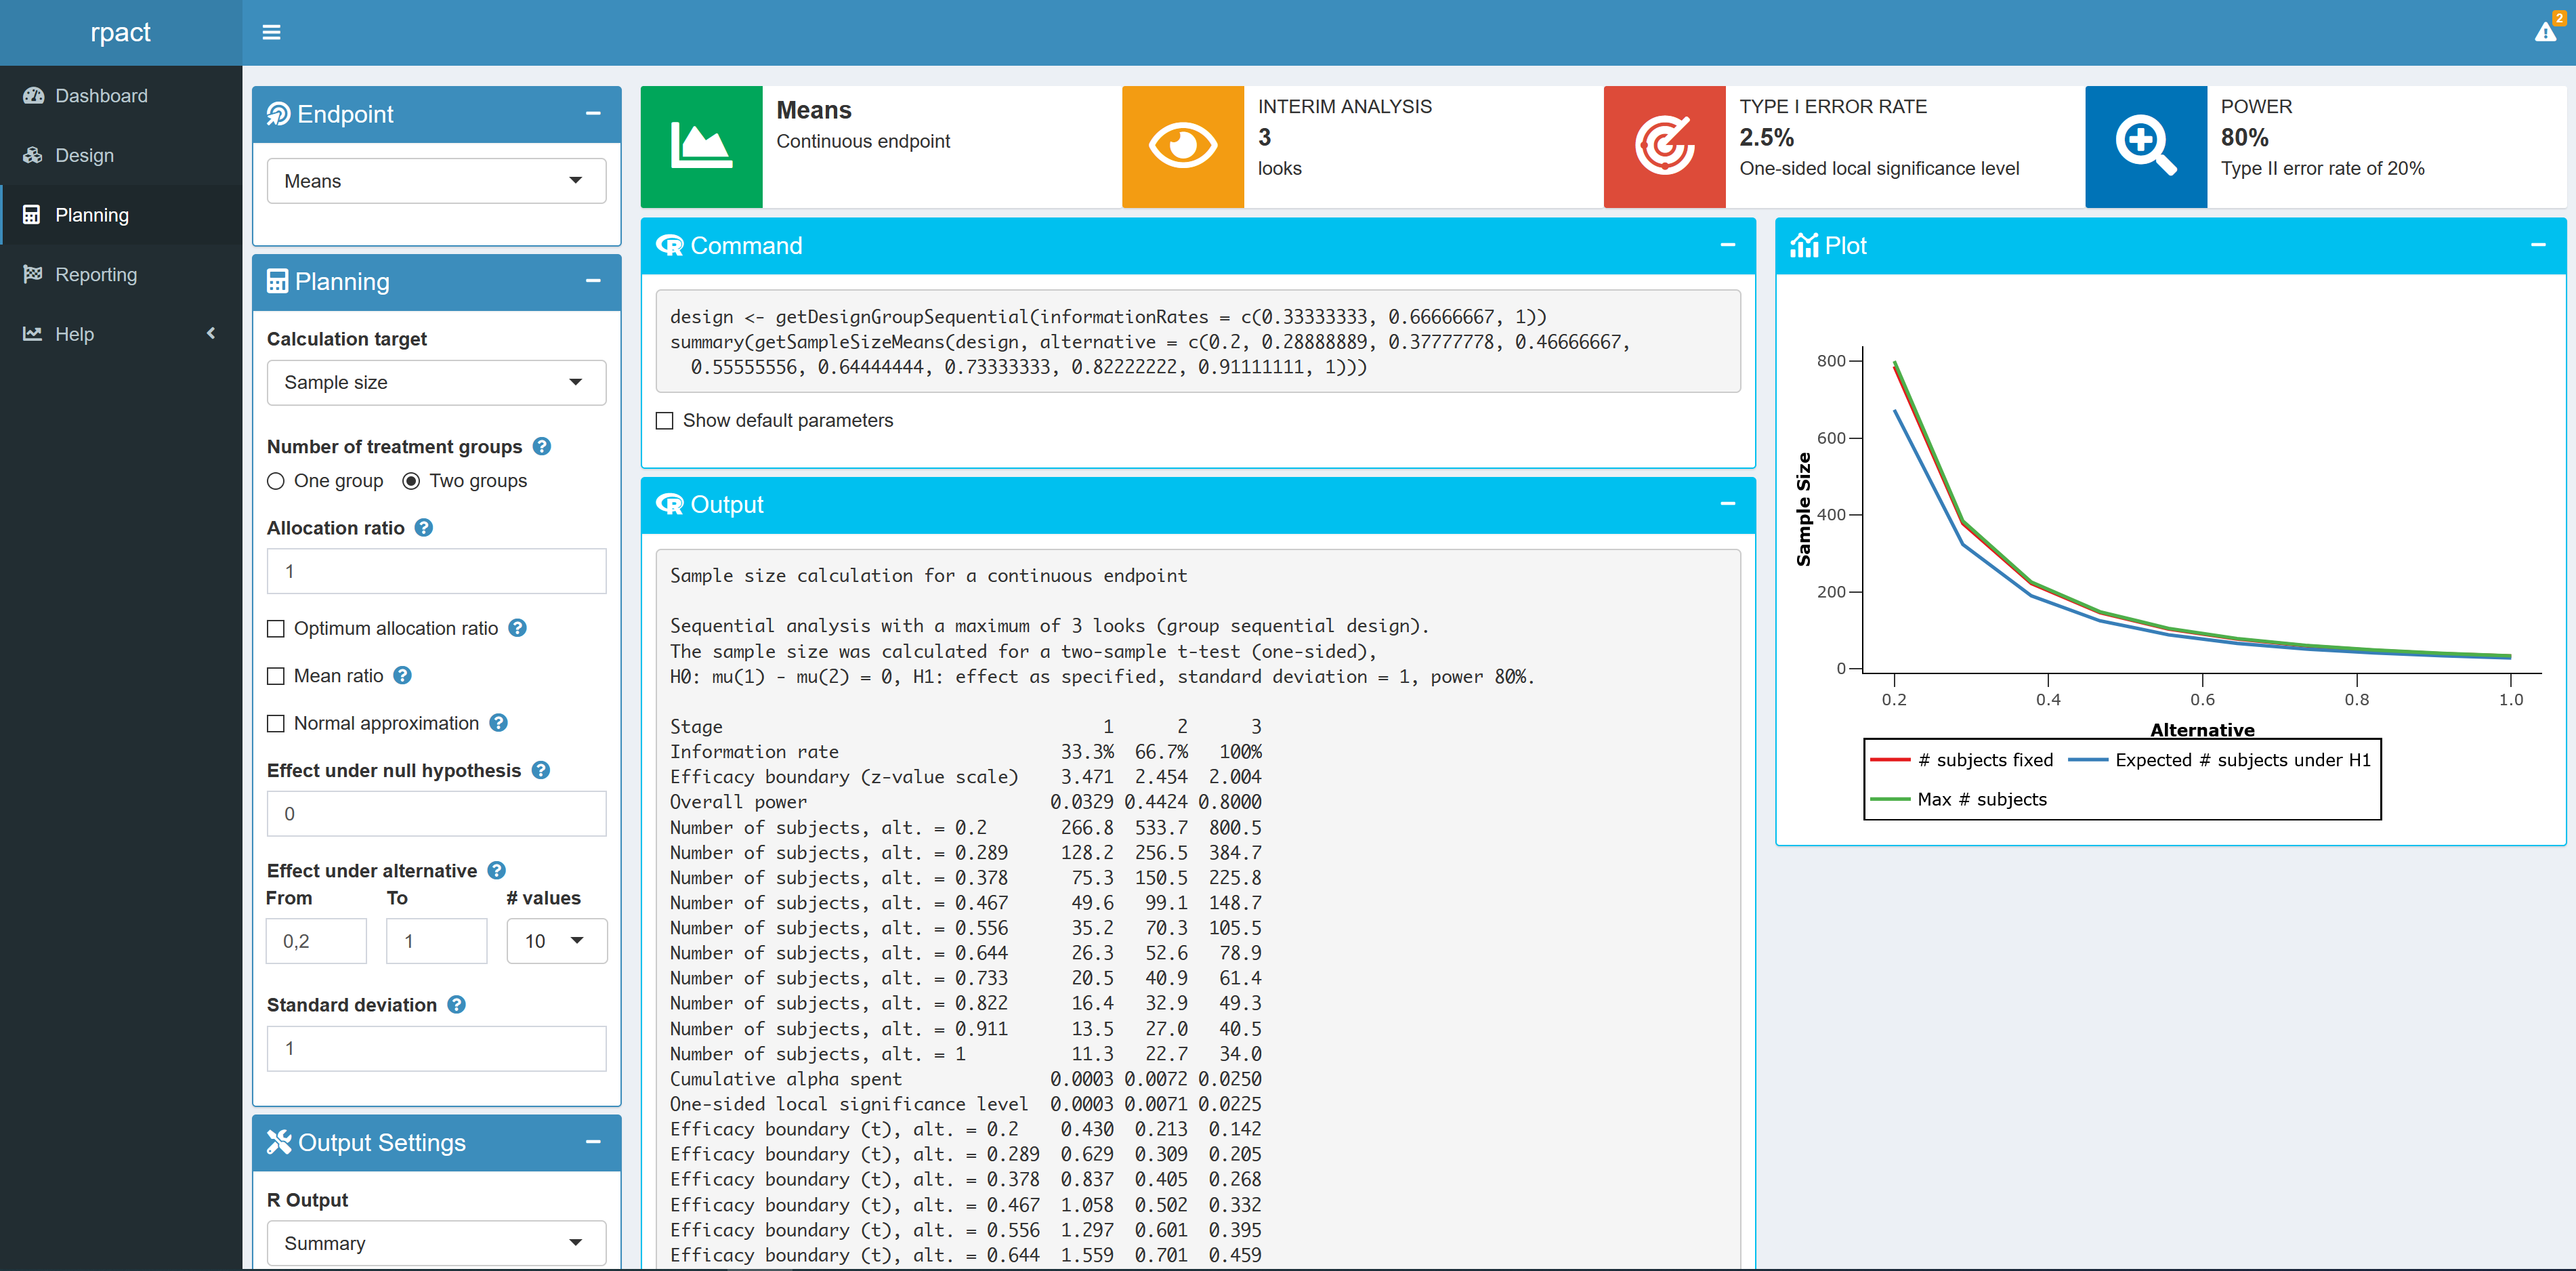Click the hamburger sidebar toggle icon
2576x1271 pixels.
(x=271, y=32)
